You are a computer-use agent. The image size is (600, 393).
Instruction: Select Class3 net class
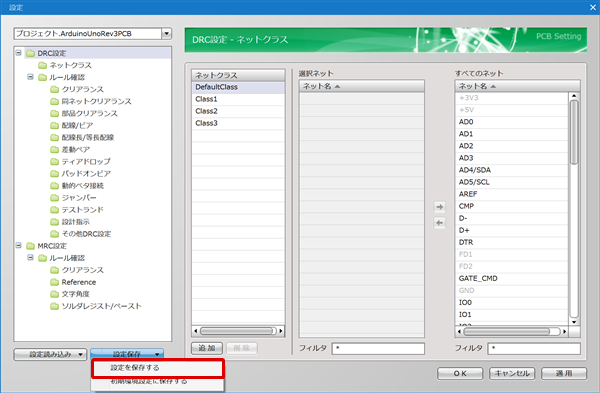[238, 123]
